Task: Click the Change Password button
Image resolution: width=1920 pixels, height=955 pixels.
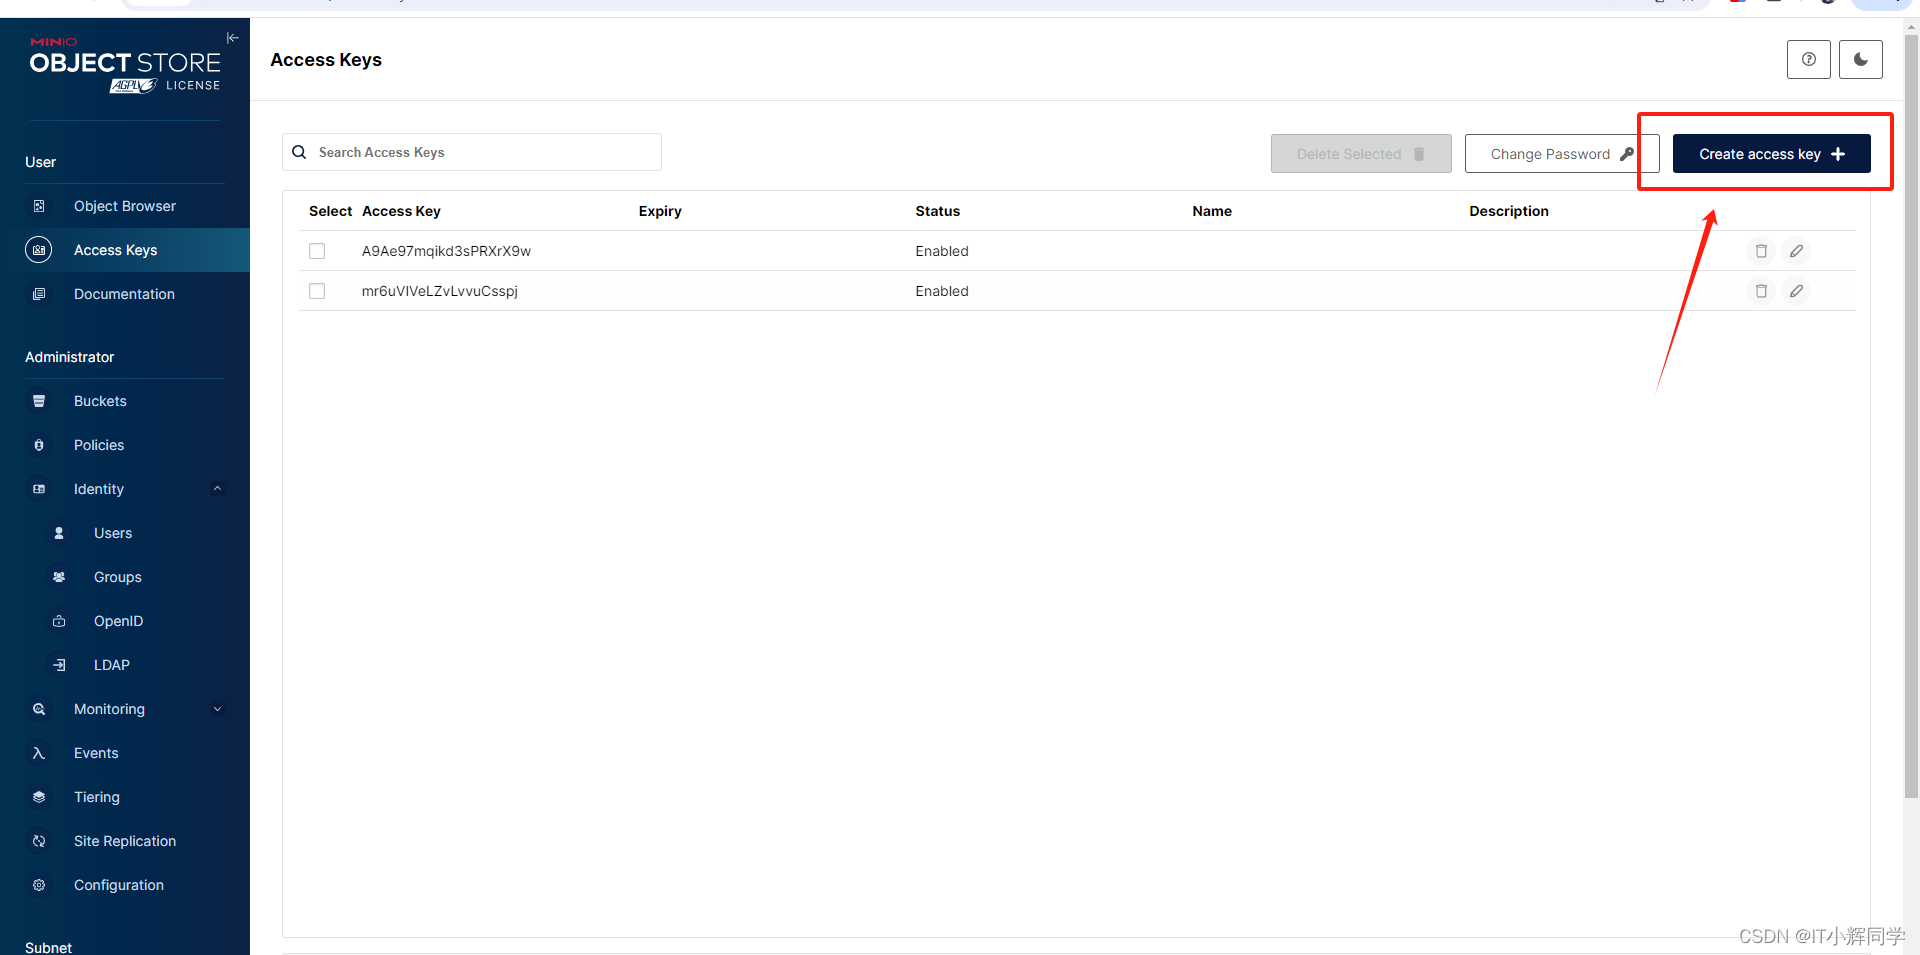Action: coord(1562,154)
